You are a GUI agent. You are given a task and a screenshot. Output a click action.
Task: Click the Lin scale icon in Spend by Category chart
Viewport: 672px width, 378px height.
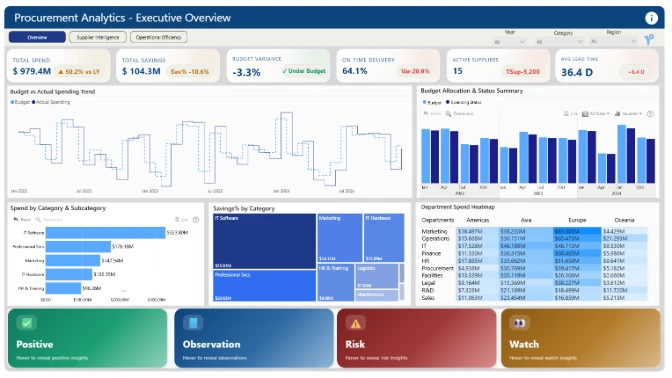point(177,219)
